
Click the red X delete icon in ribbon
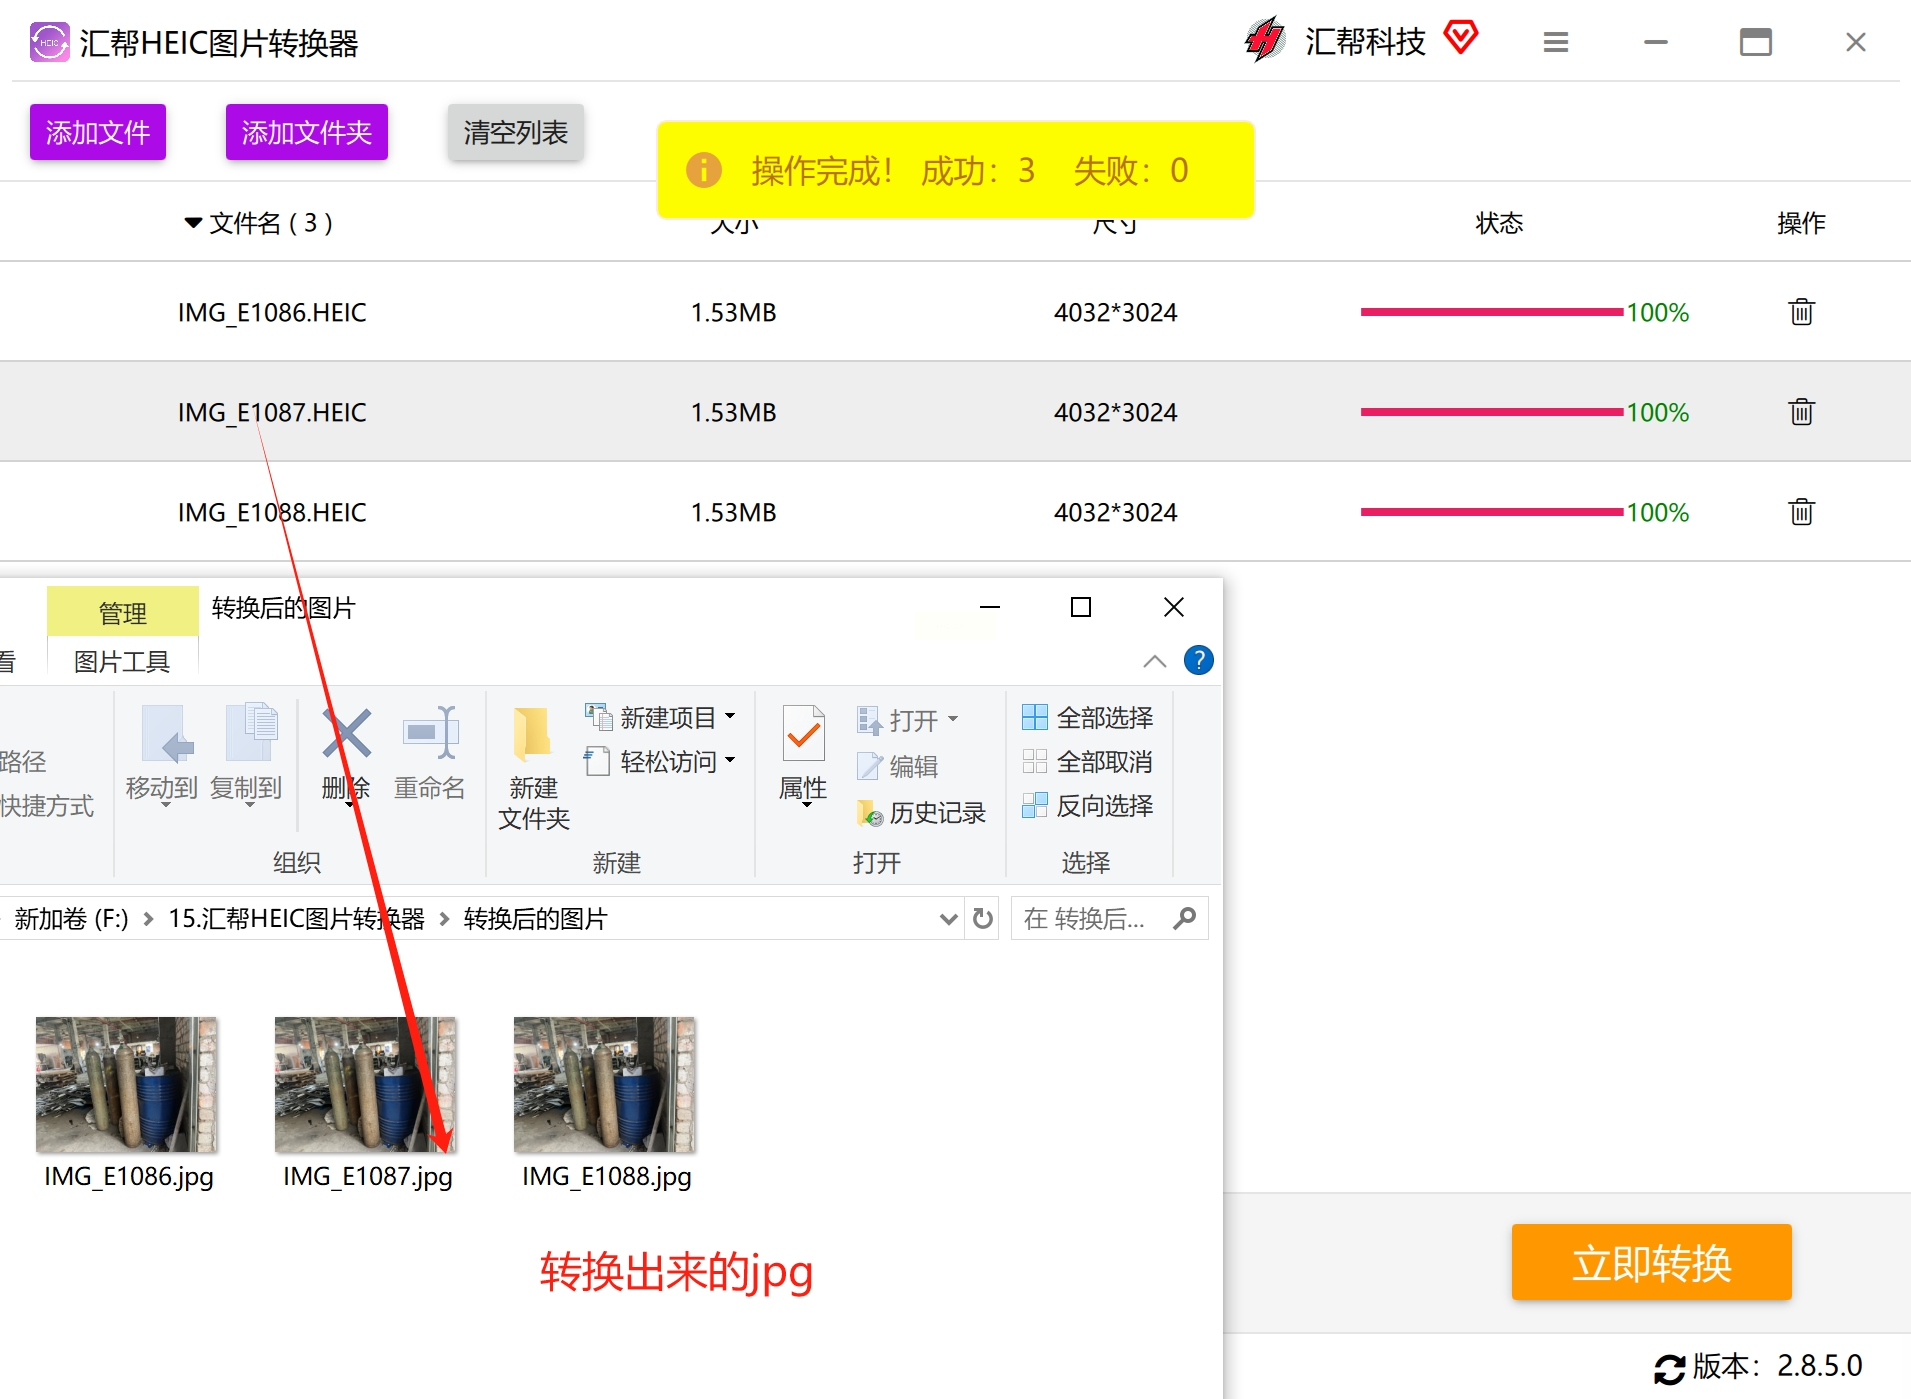(346, 733)
